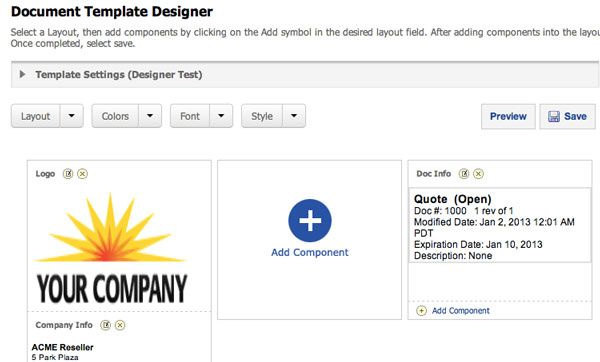The height and width of the screenshot is (362, 600).
Task: Click the small plus icon under Doc Info
Action: coord(421,310)
